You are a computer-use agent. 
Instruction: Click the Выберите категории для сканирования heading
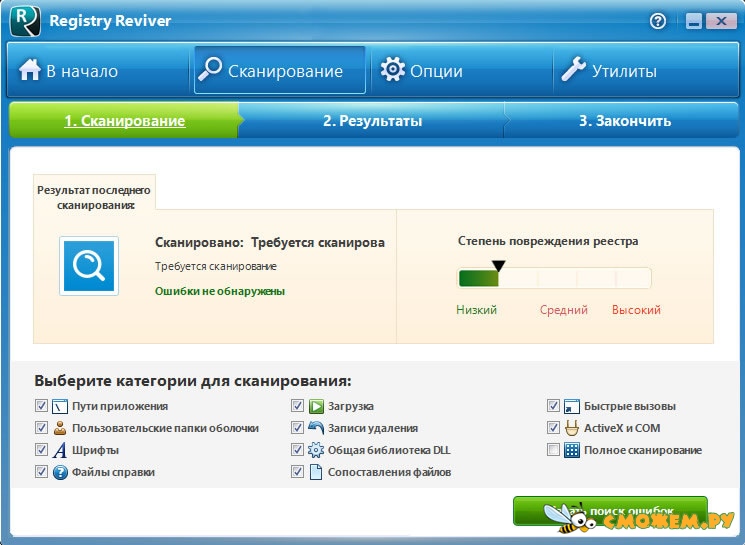pyautogui.click(x=193, y=381)
